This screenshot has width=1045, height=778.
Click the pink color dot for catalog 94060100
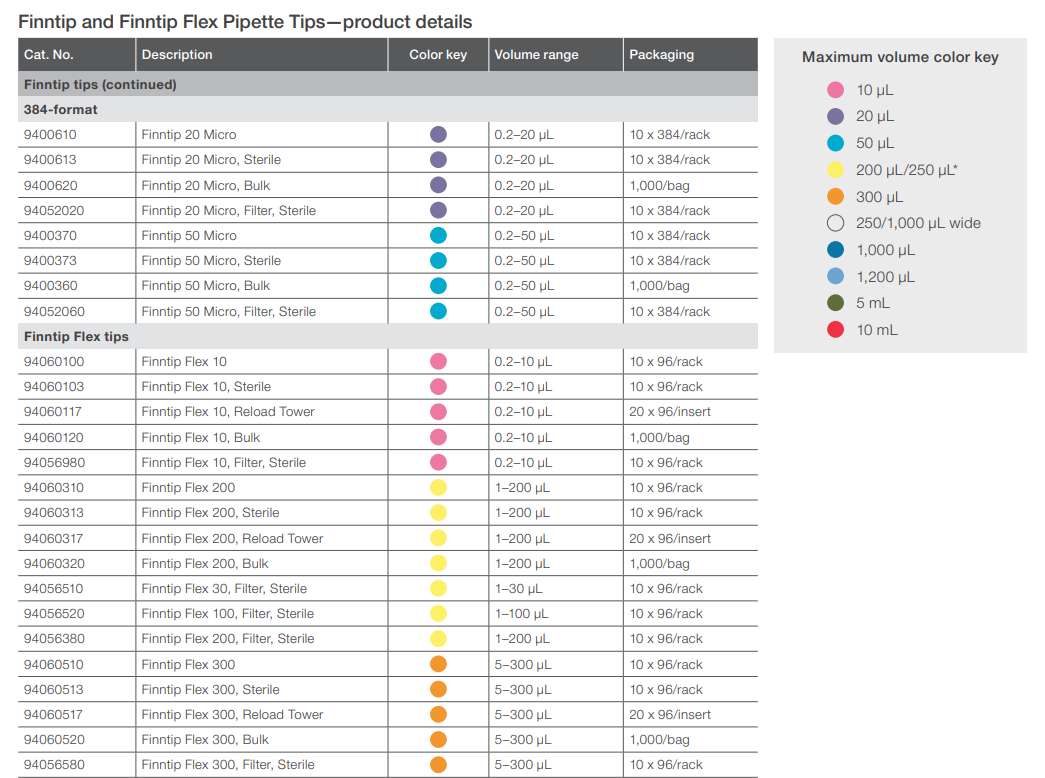point(438,361)
